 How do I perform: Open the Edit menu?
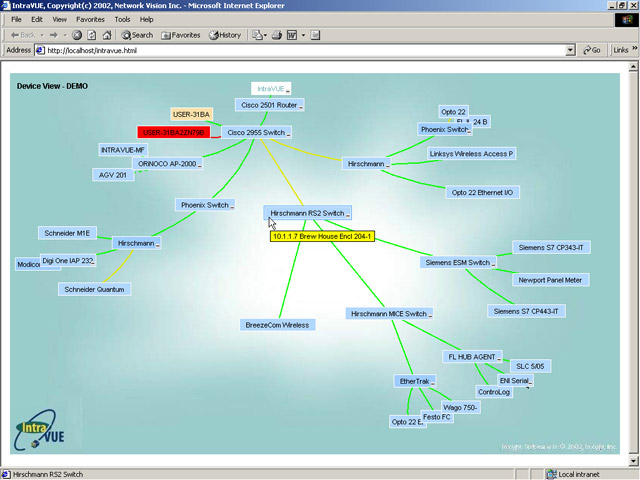click(37, 19)
